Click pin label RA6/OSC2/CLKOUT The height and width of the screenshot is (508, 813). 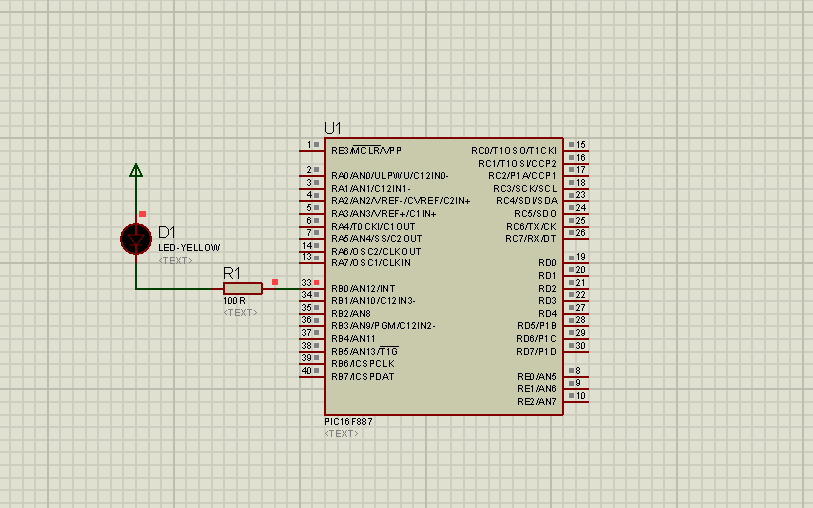[376, 251]
